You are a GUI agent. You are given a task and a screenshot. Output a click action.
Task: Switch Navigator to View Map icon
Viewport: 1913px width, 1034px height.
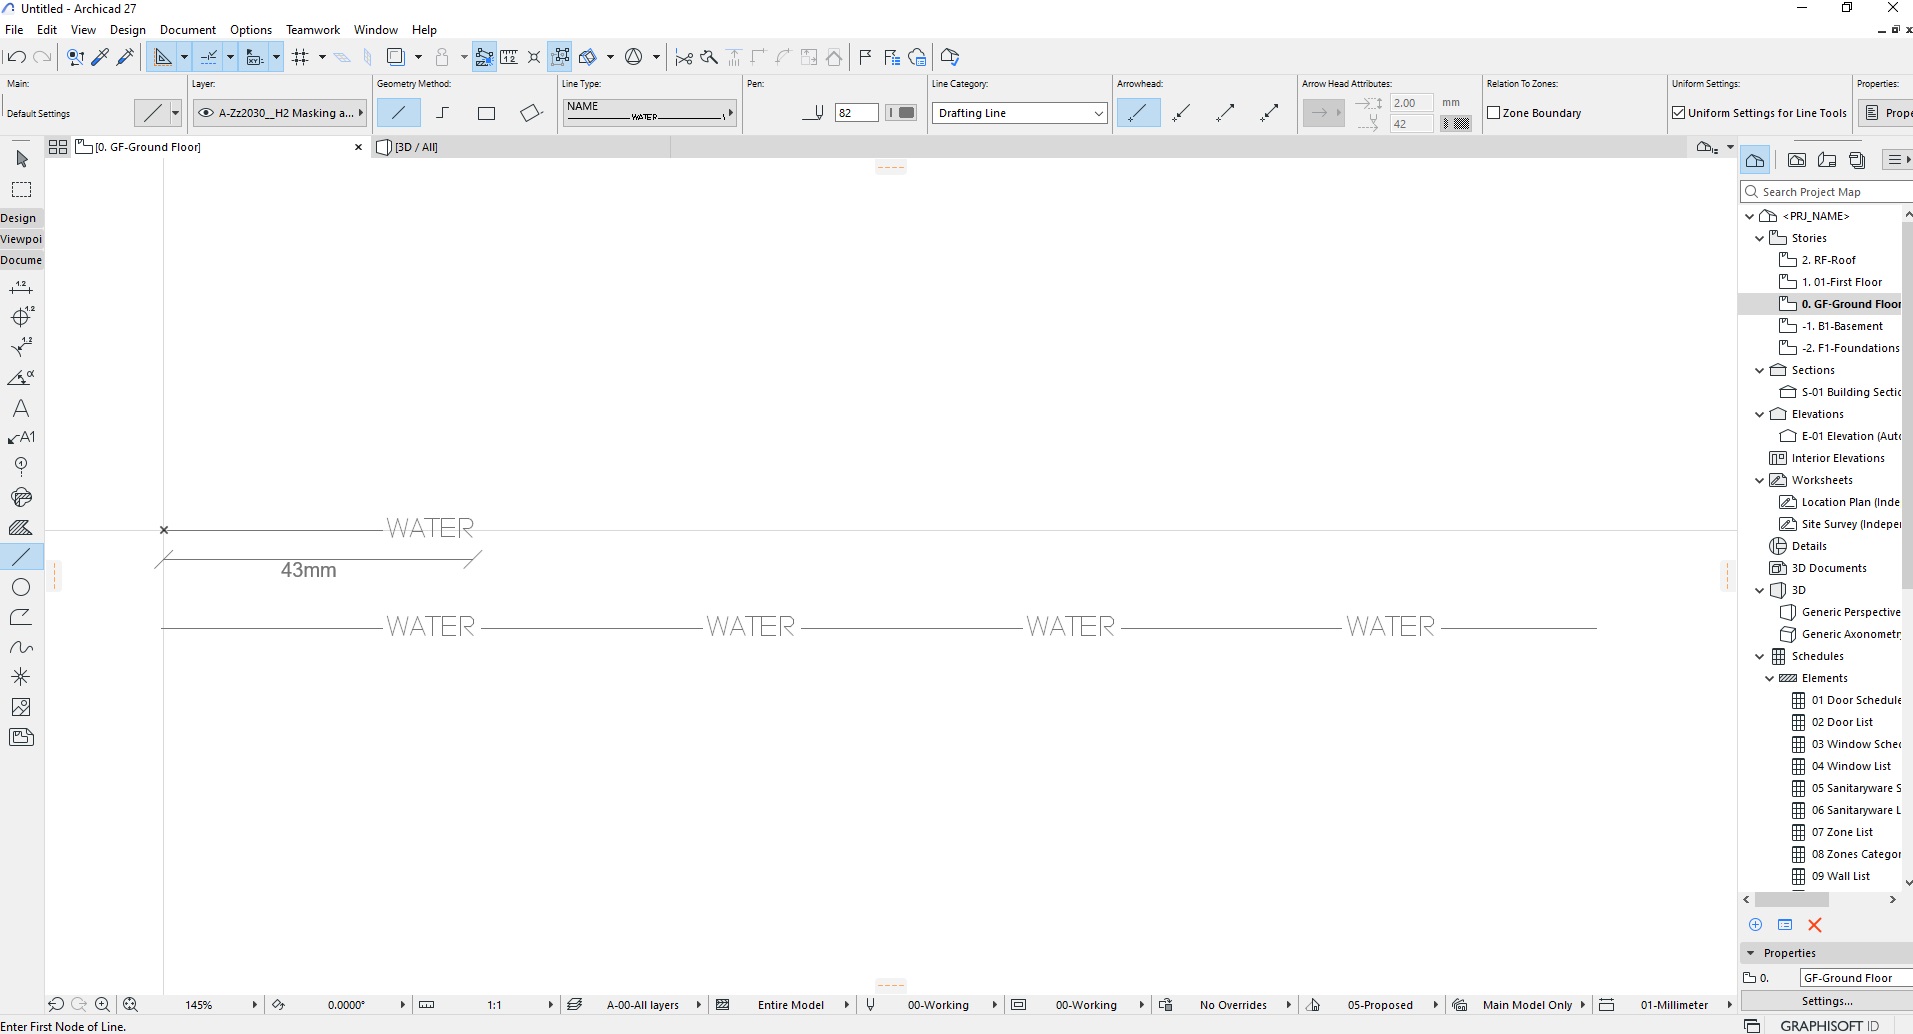click(x=1797, y=160)
